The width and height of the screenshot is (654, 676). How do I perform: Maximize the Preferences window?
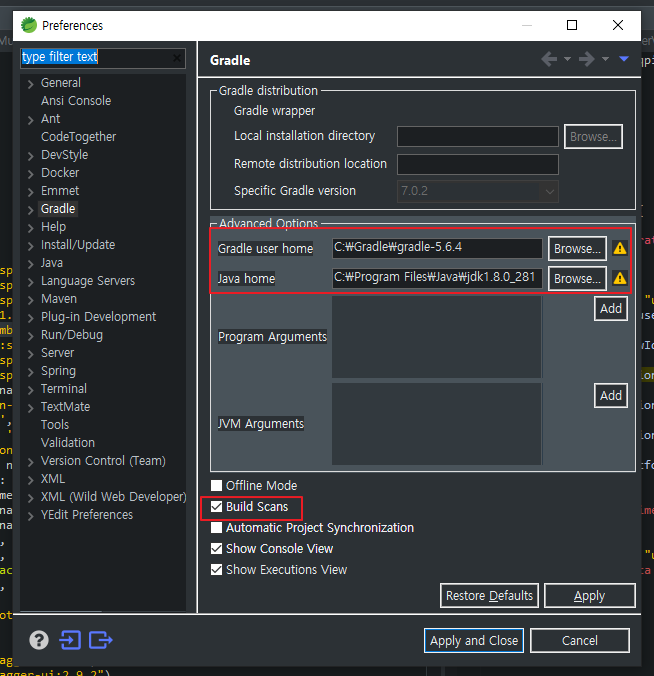[572, 25]
